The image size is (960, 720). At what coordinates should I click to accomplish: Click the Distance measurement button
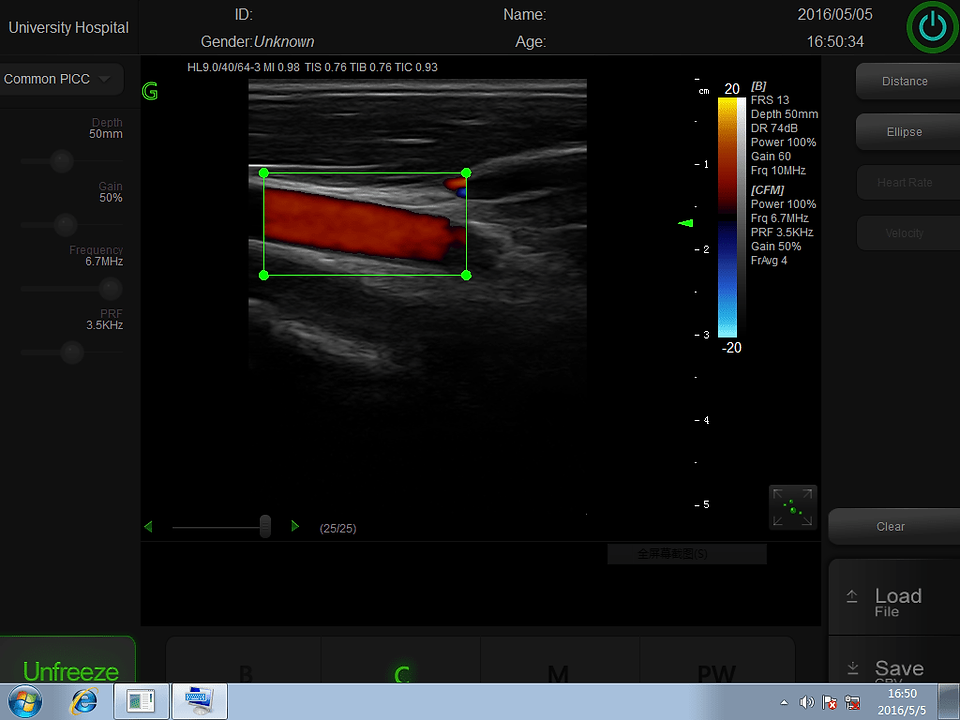(x=907, y=81)
